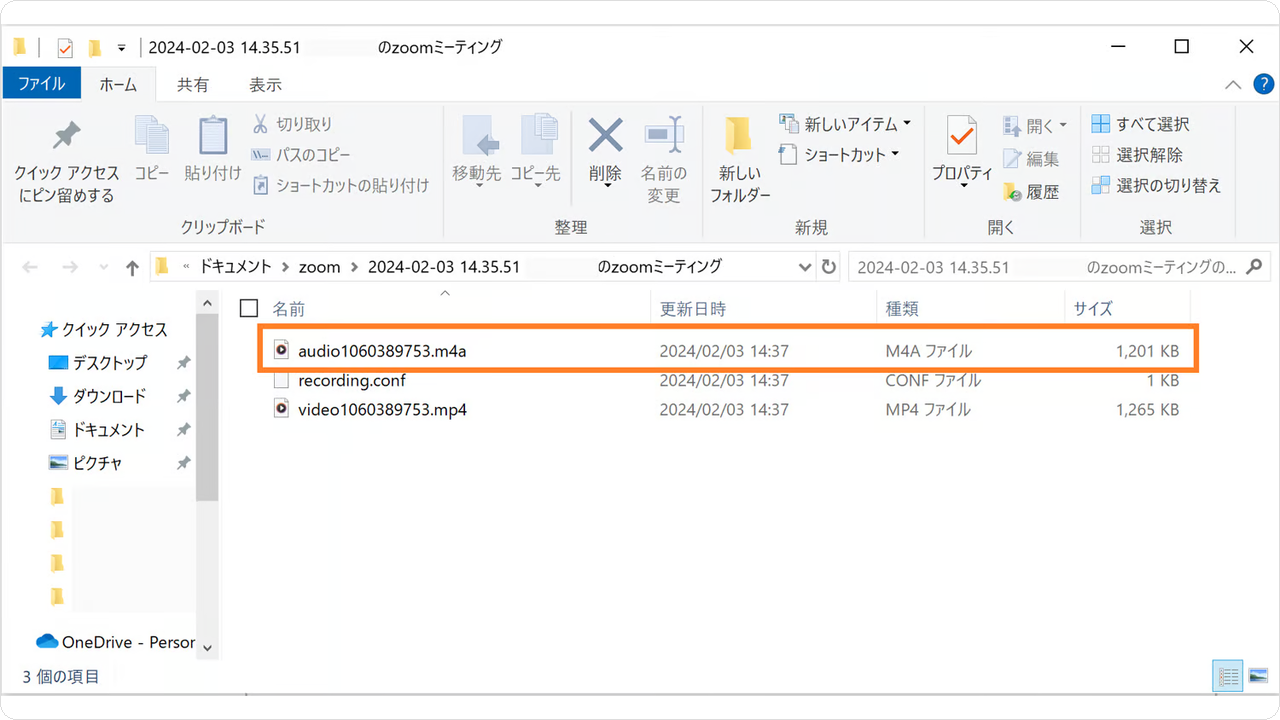Viewport: 1280px width, 720px height.
Task: Click the Cut scissors command
Action: (291, 124)
